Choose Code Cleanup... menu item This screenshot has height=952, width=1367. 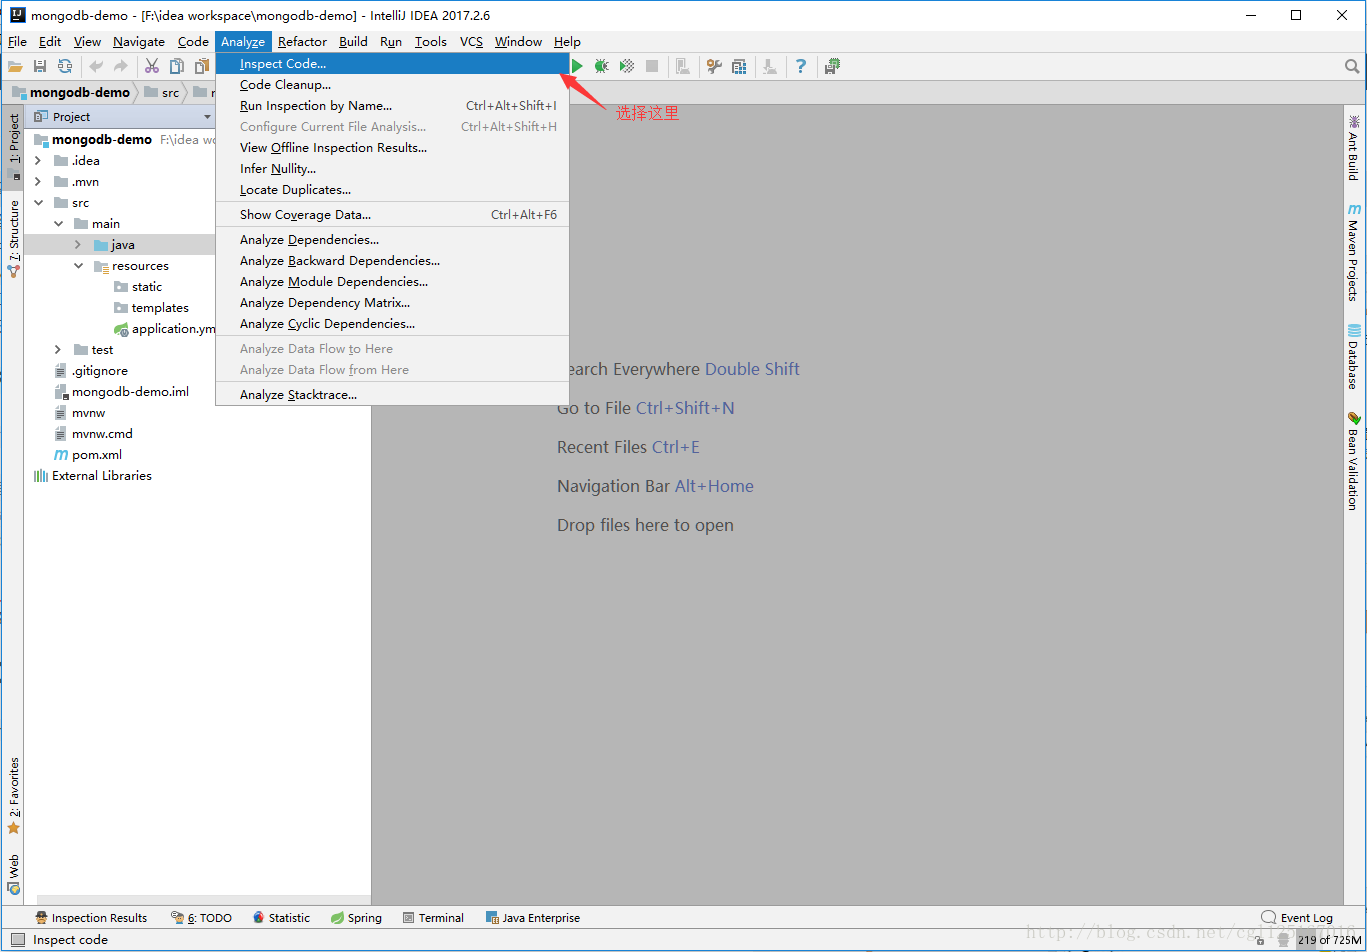[392, 85]
